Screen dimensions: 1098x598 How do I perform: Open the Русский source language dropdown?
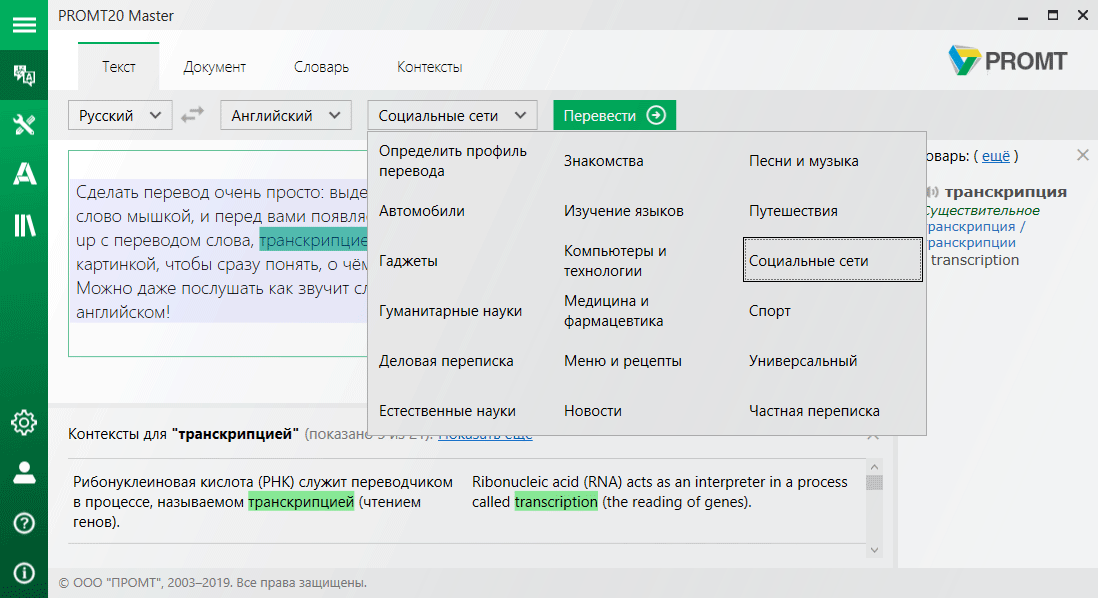click(120, 116)
